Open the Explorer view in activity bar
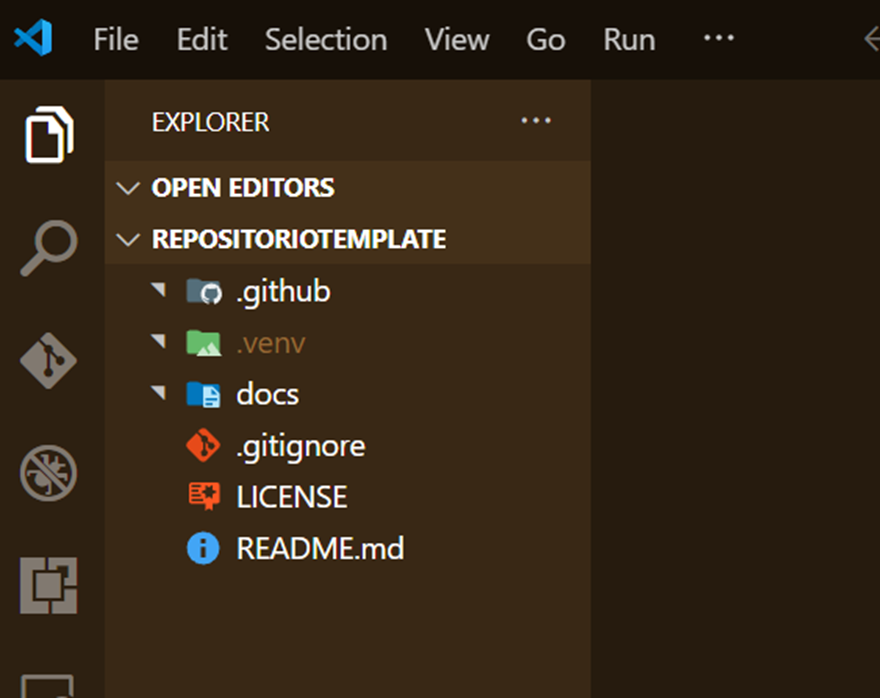This screenshot has height=698, width=880. click(x=49, y=133)
